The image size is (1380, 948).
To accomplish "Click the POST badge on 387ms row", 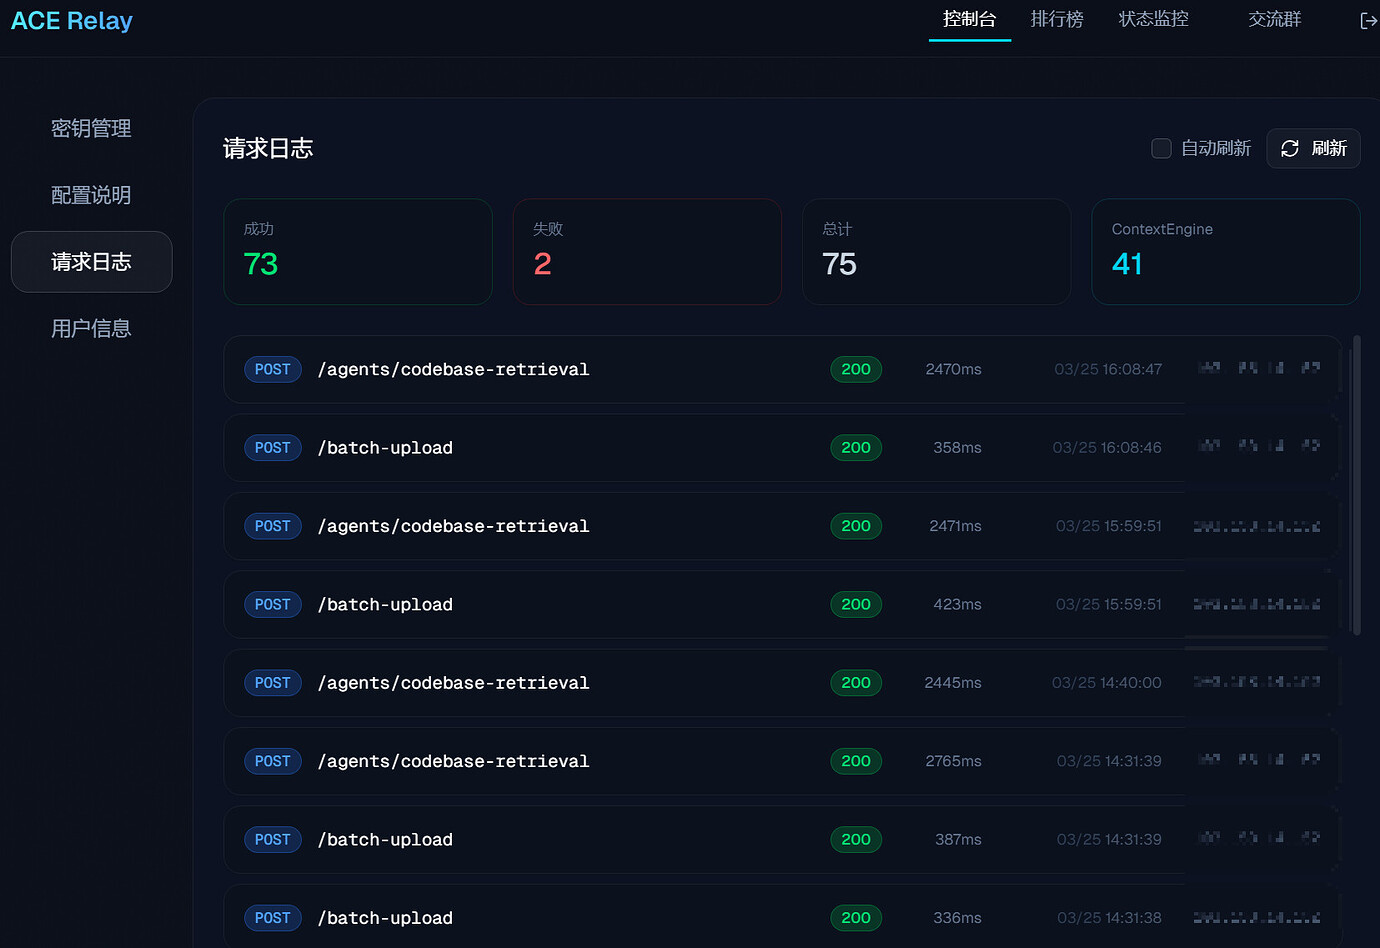I will pos(273,839).
